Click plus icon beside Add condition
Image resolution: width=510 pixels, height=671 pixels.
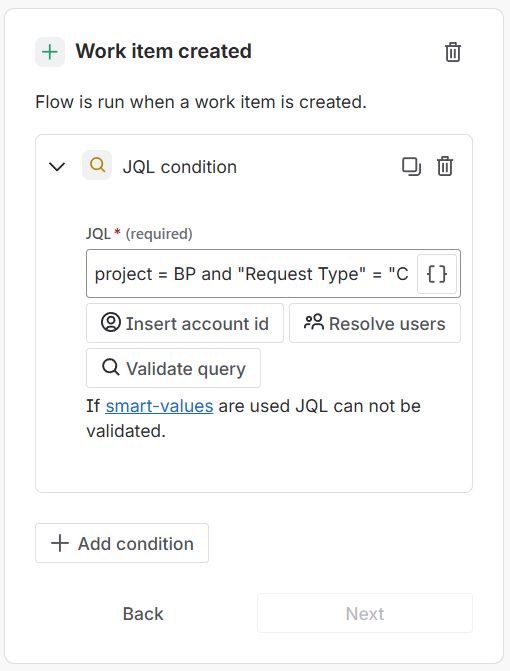coord(60,543)
